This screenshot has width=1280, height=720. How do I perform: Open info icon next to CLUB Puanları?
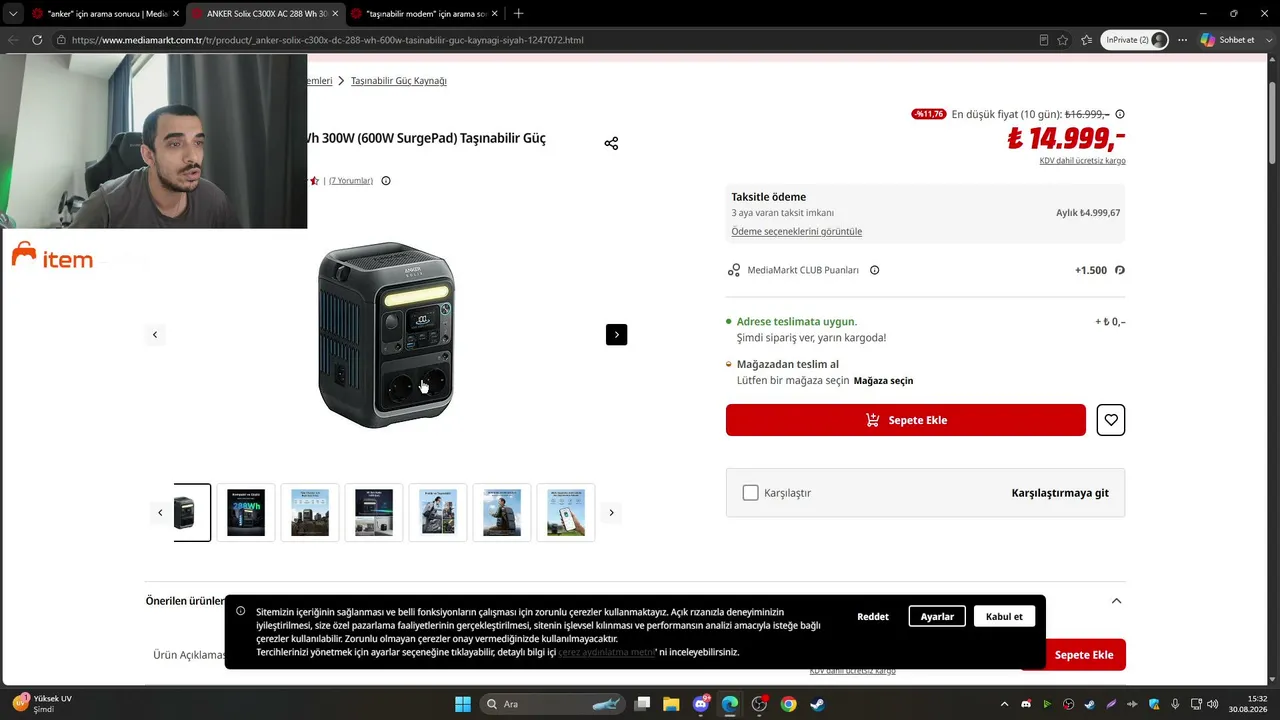[875, 270]
